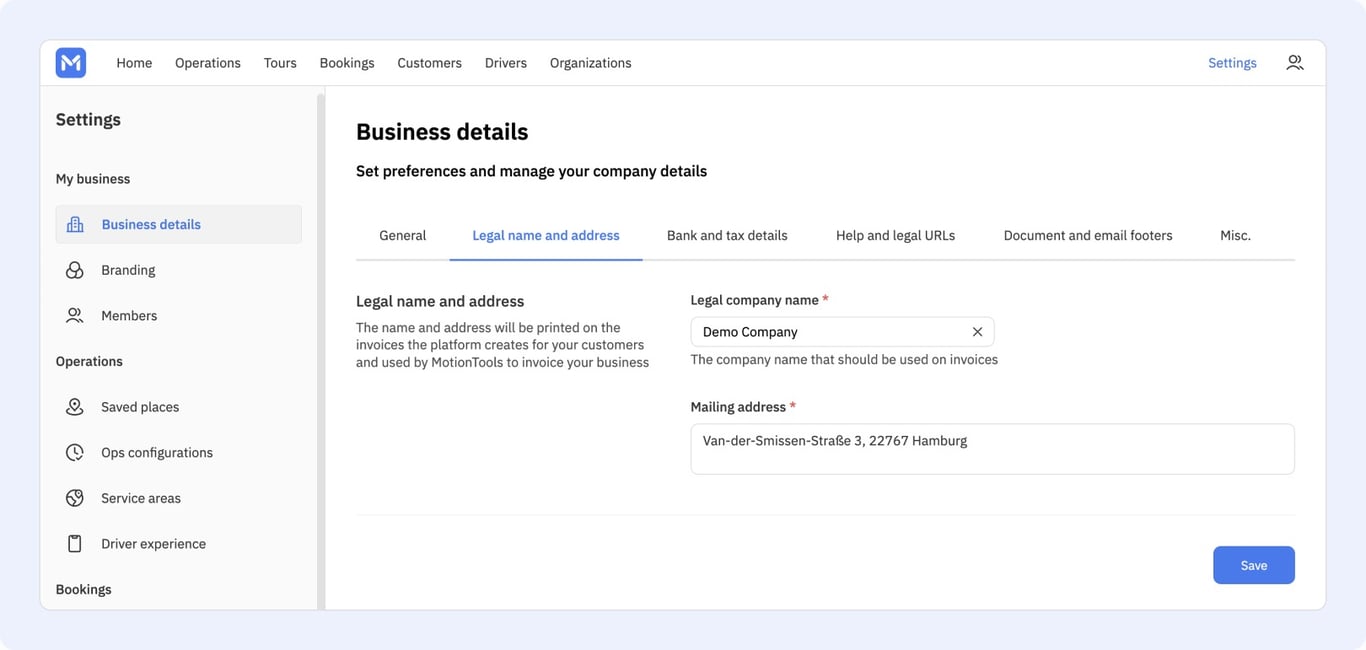Select the Help and legal URLs tab
Screen dimensions: 1366x650
[895, 236]
